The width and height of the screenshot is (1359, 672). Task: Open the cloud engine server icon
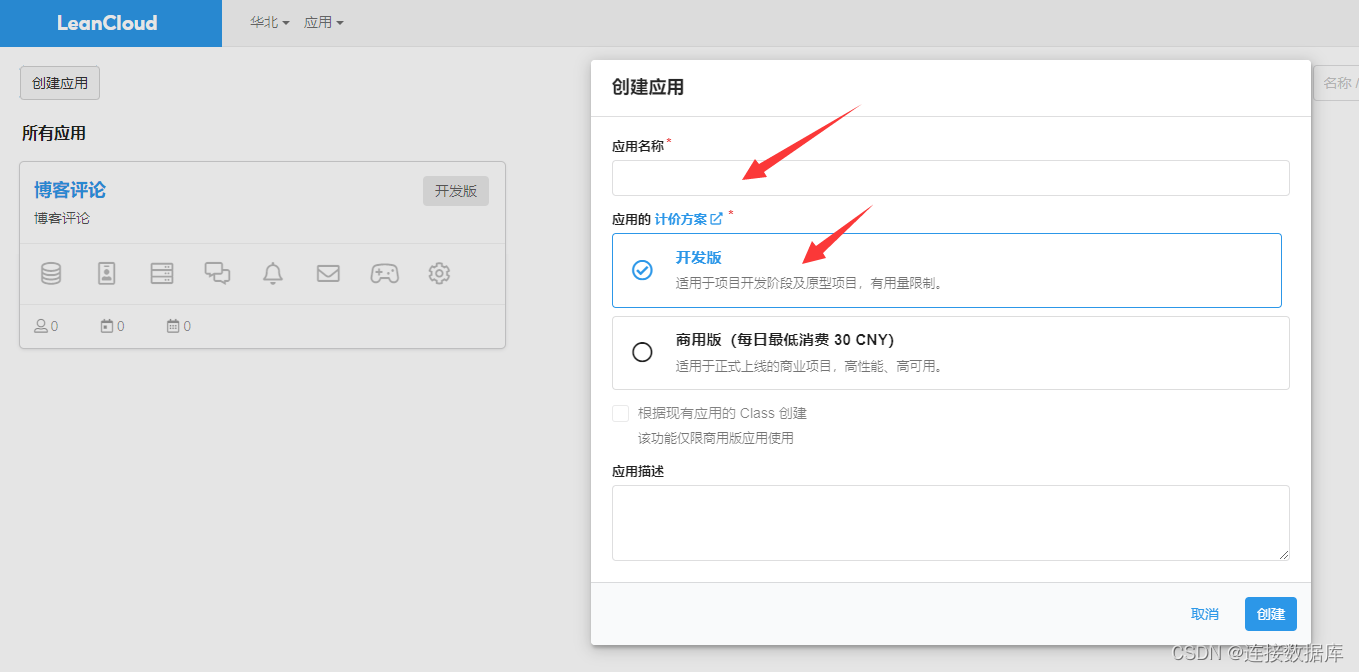point(162,273)
